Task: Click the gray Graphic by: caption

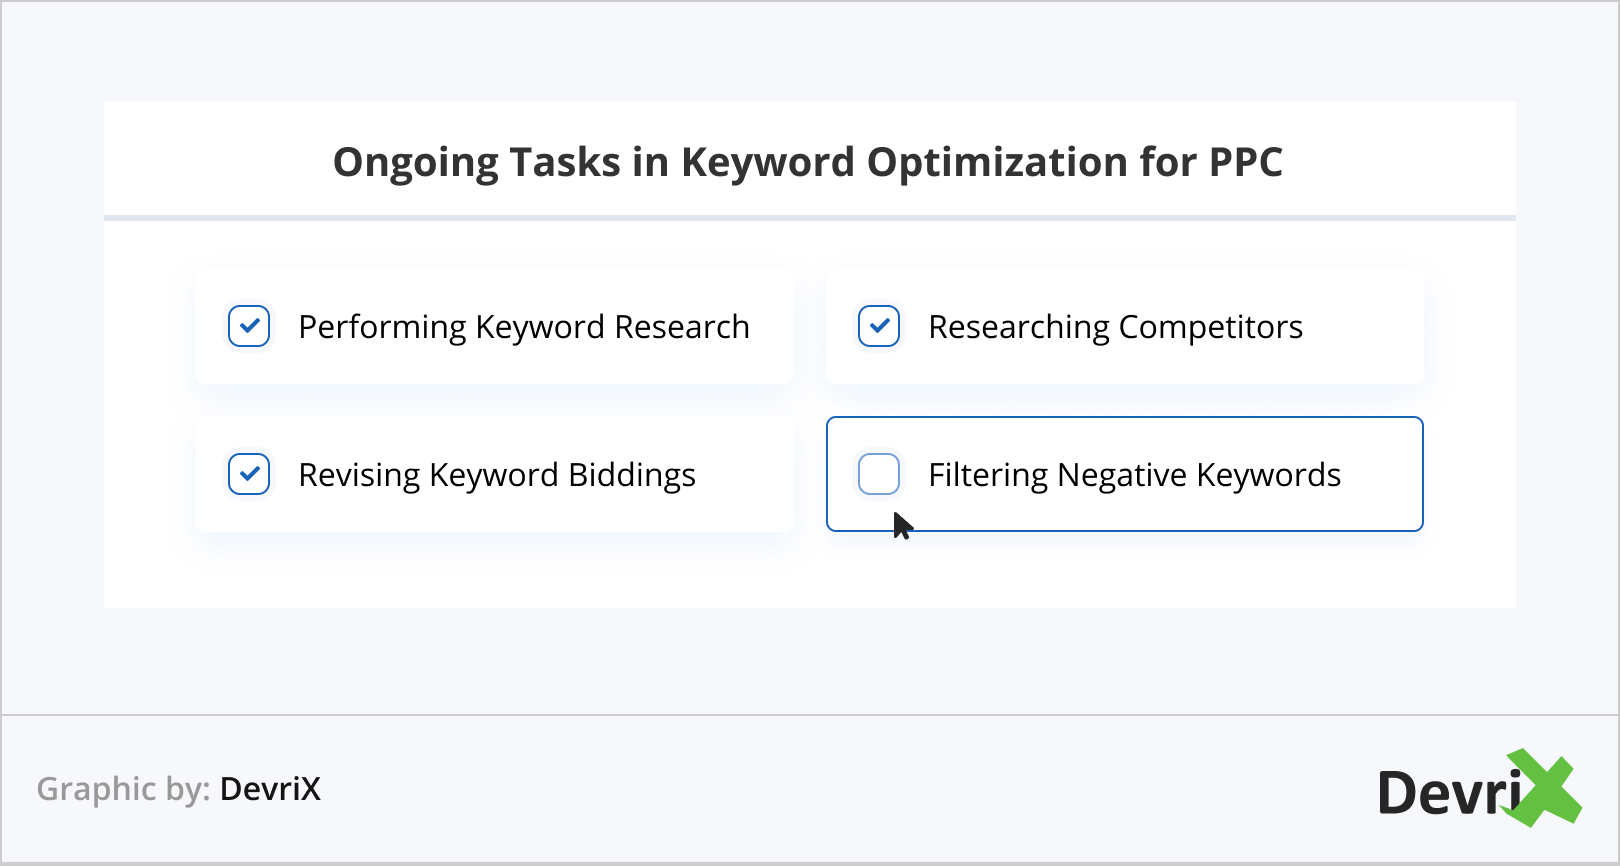Action: click(x=123, y=789)
